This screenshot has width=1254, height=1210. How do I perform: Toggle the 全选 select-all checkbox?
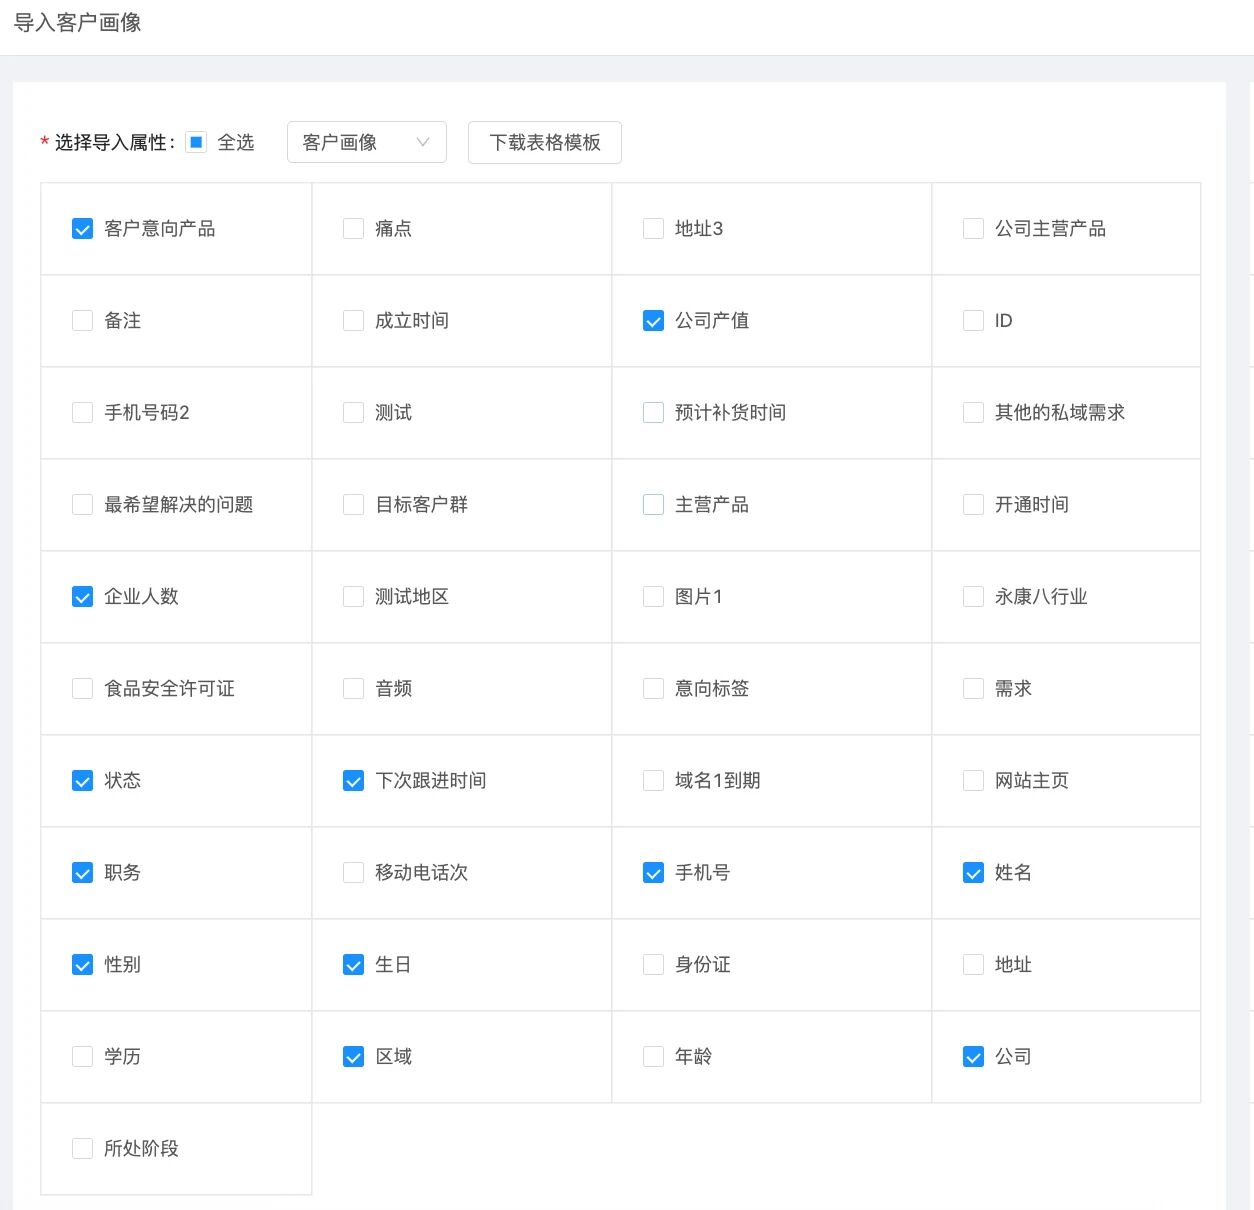197,142
